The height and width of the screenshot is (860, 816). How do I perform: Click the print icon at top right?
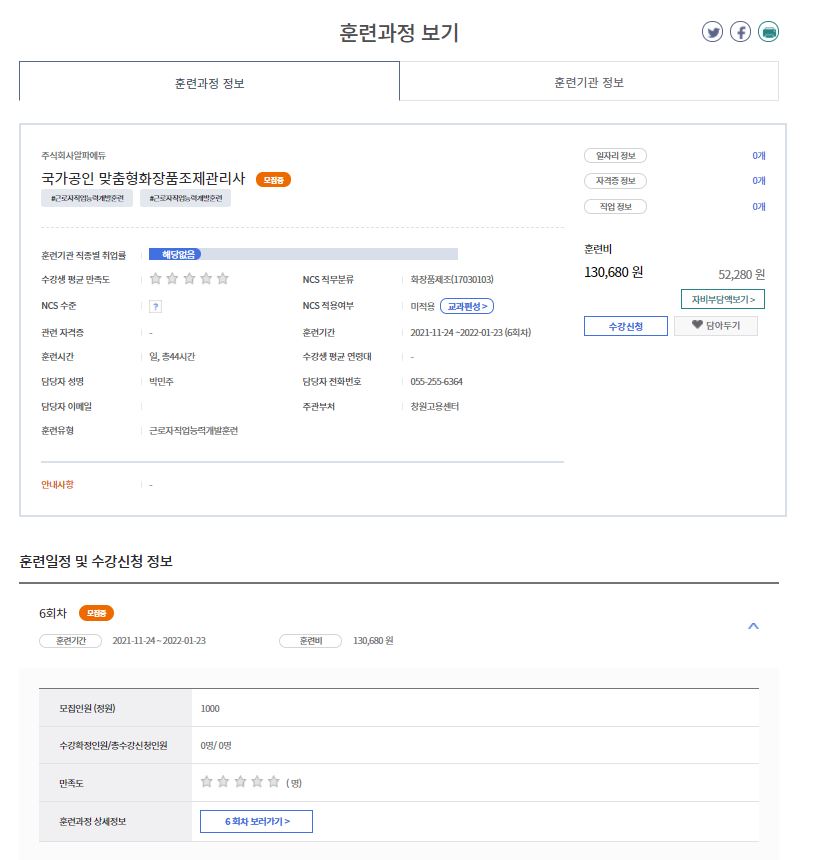point(768,32)
